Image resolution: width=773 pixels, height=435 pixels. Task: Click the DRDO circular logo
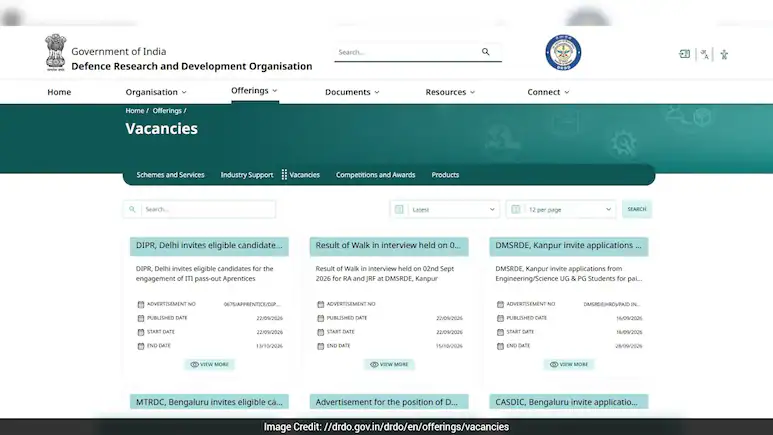coord(563,52)
